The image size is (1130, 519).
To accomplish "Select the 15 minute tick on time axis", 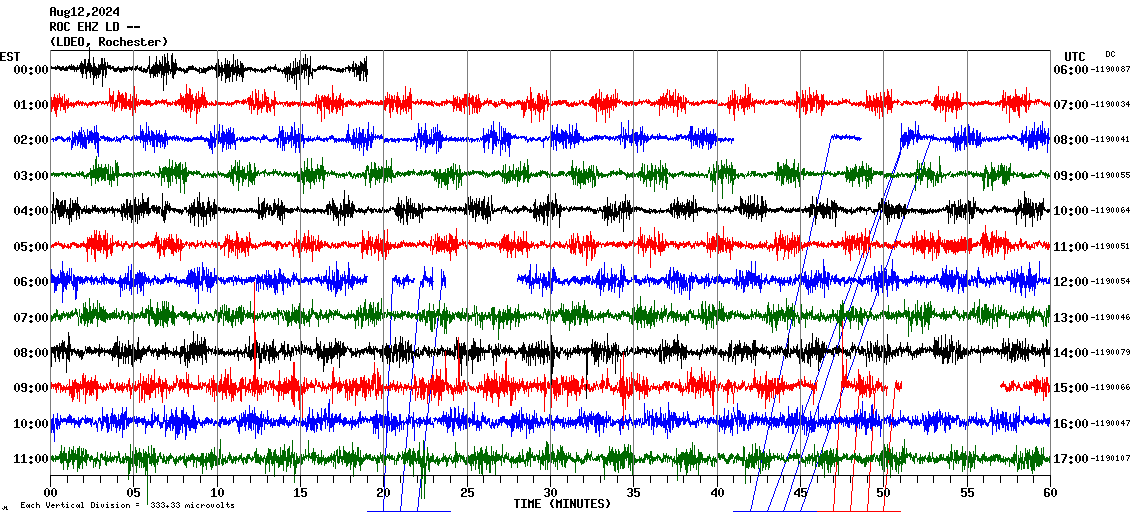I will tap(300, 492).
